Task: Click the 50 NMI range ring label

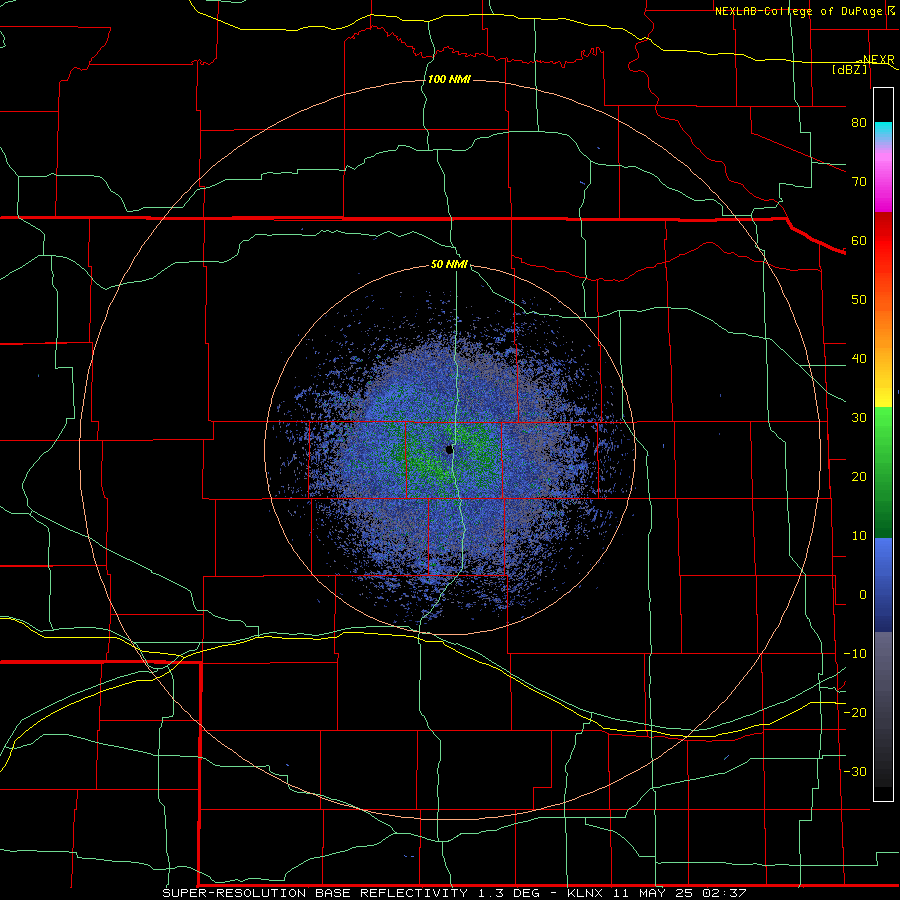Action: pyautogui.click(x=449, y=265)
